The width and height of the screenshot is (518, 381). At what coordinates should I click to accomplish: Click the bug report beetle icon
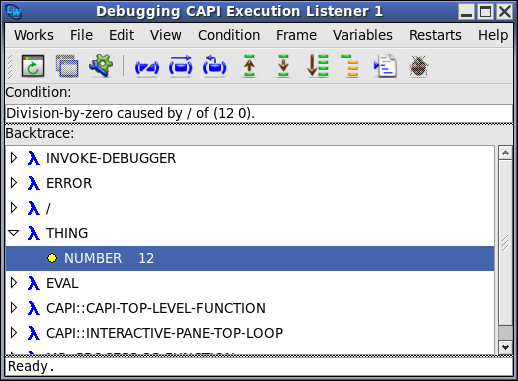418,66
